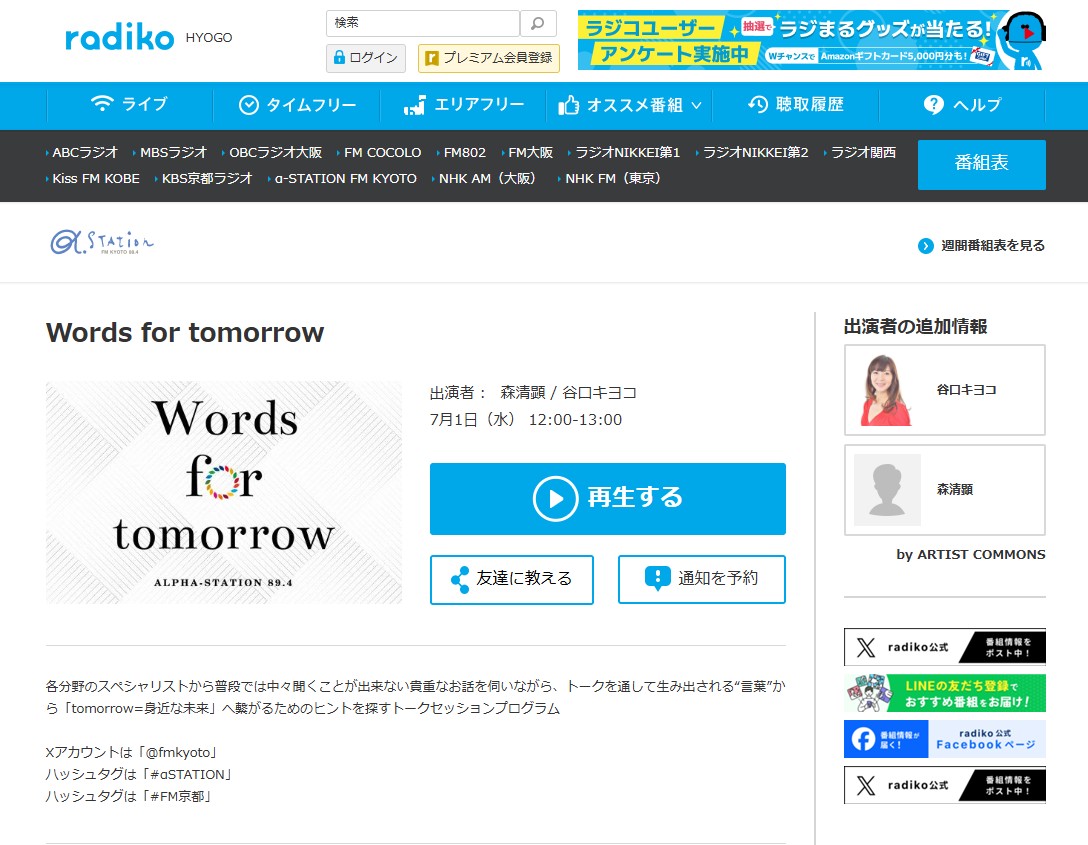
Task: Click the α-STATION station logo
Action: (x=102, y=242)
